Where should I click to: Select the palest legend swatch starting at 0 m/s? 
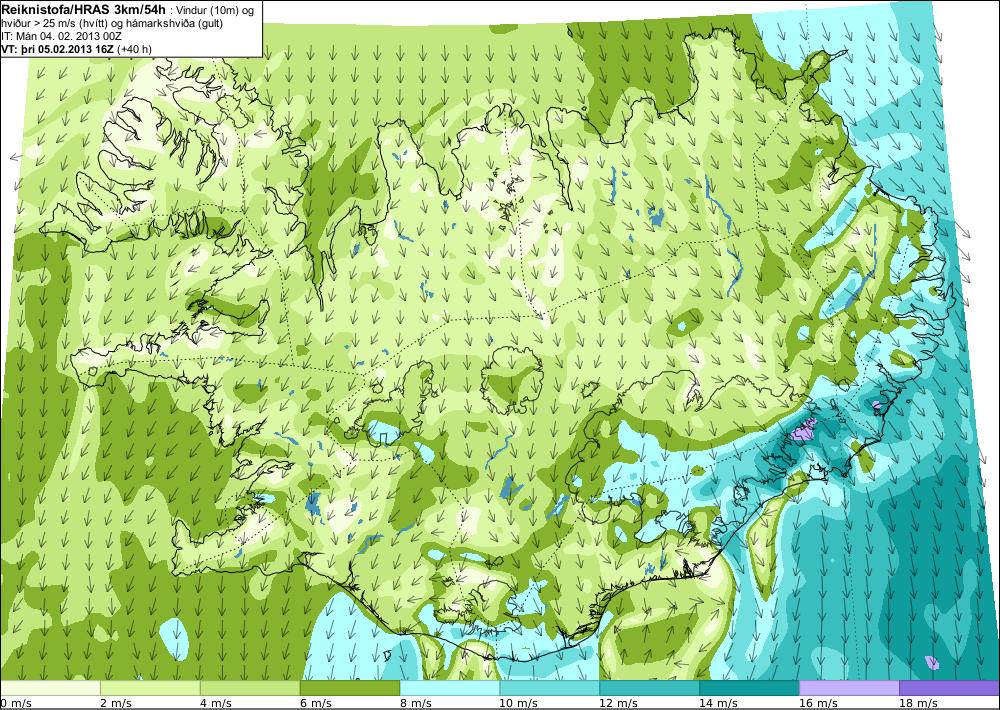coord(50,688)
